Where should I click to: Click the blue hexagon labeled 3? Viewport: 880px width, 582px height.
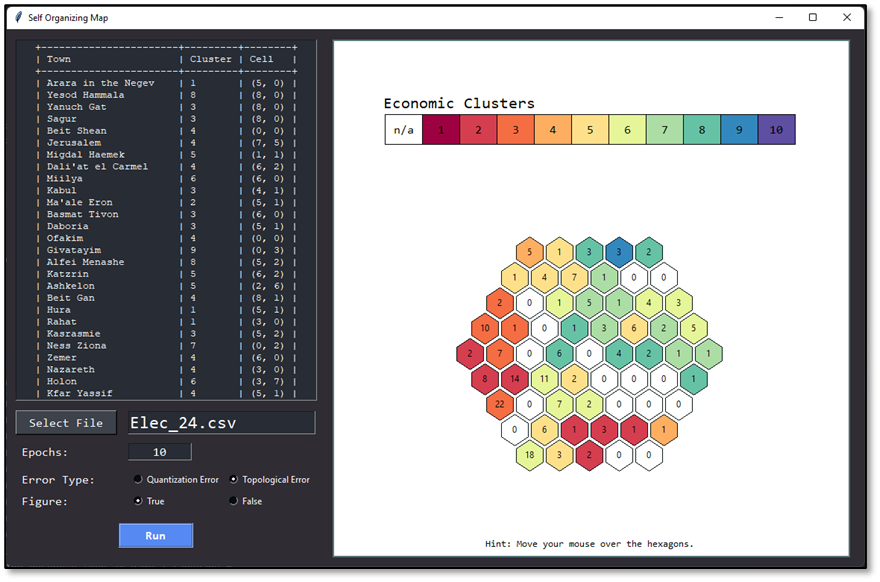pos(619,252)
